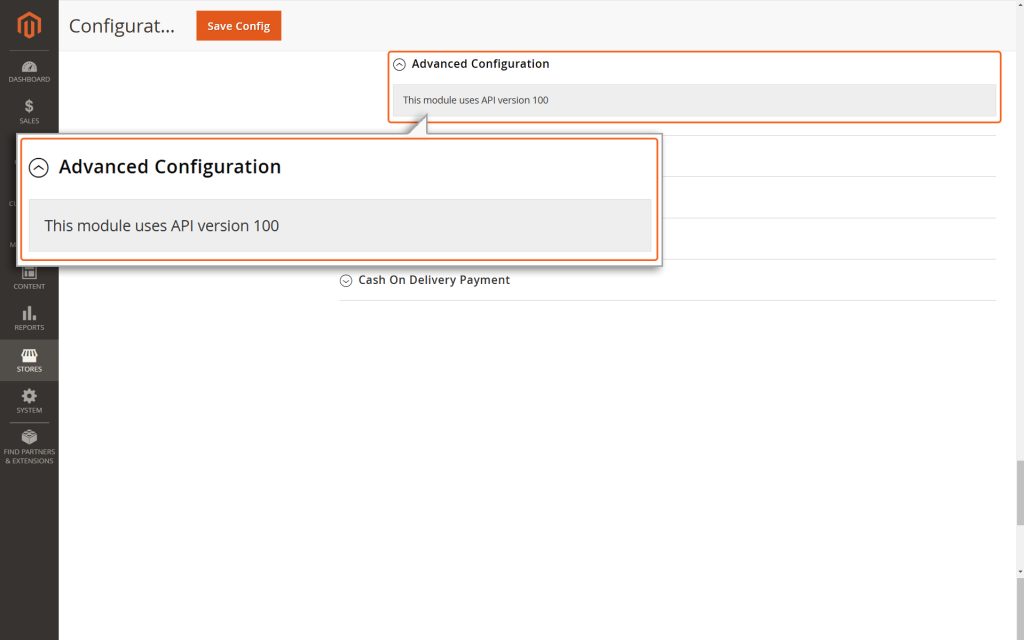This screenshot has width=1024, height=640.
Task: Expand the Cash On Delivery Payment section
Action: 434,280
